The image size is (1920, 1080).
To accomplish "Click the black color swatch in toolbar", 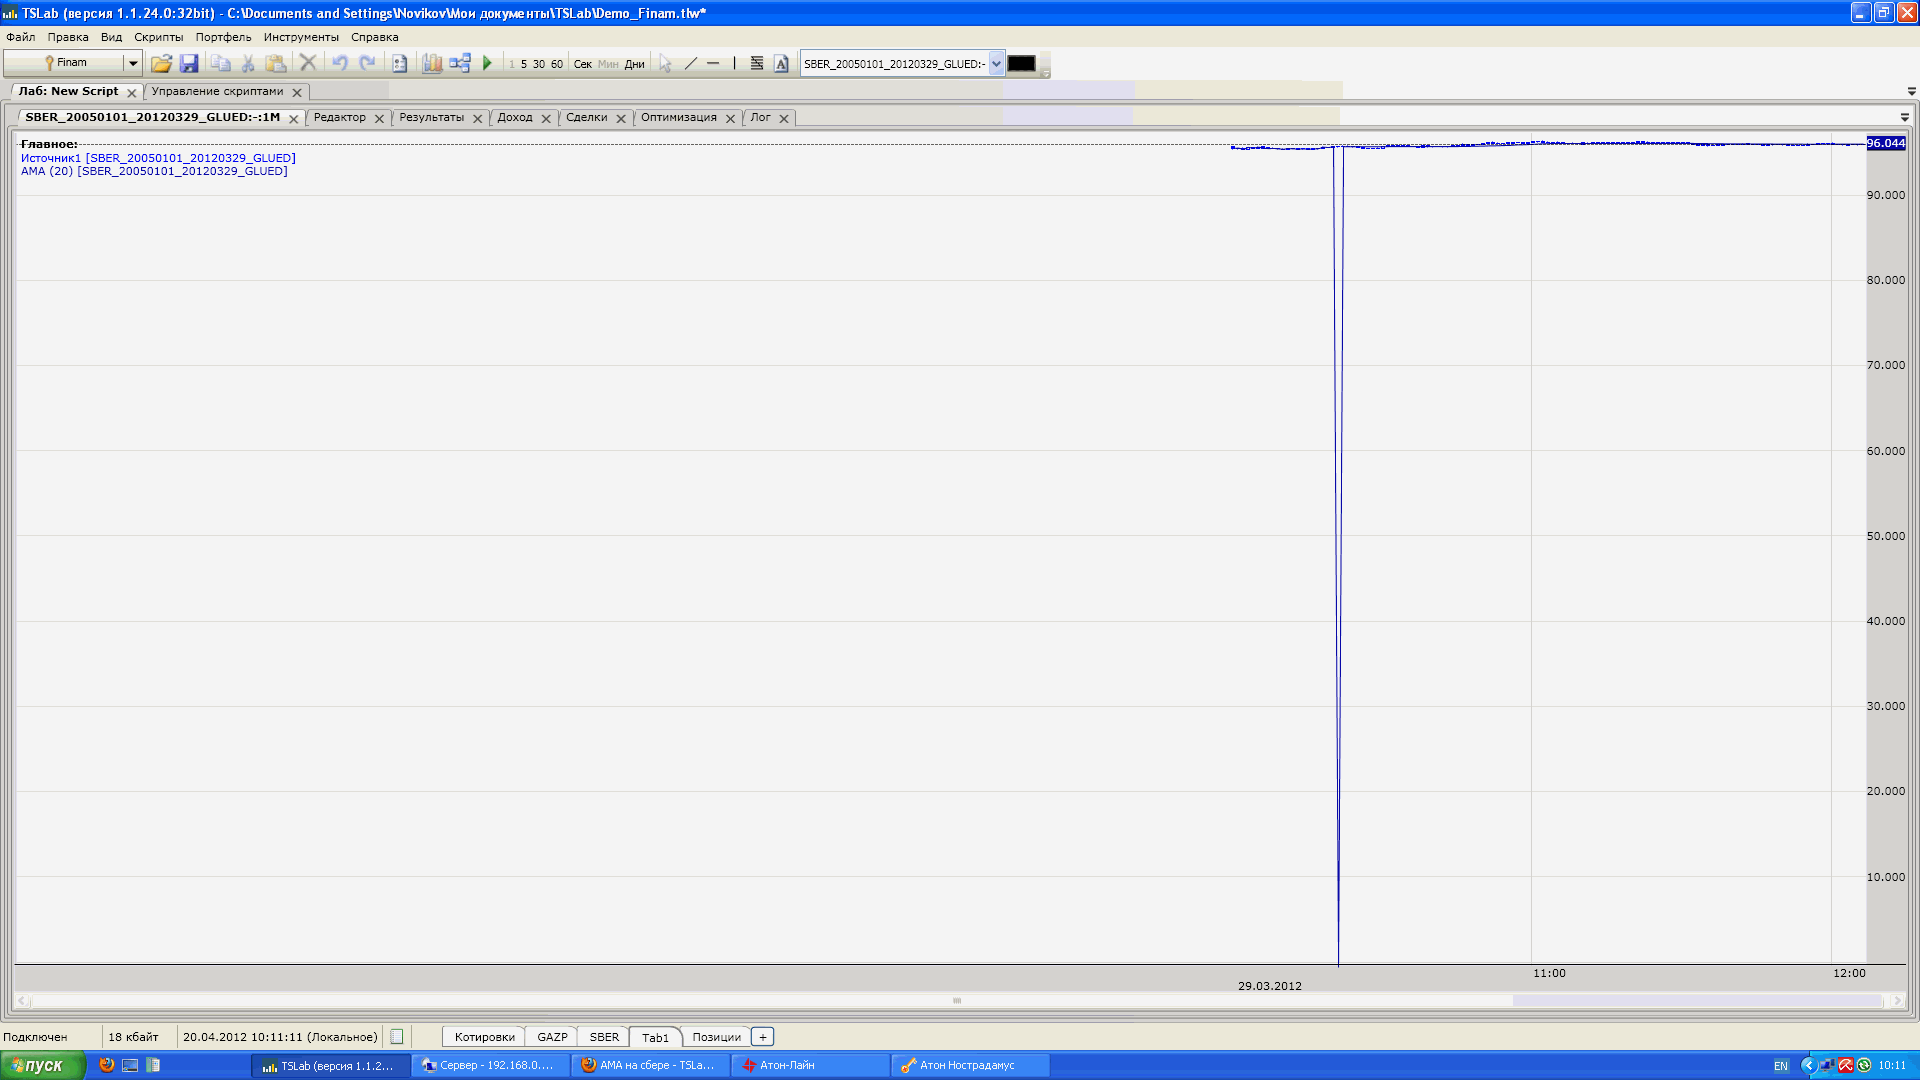I will (1021, 63).
